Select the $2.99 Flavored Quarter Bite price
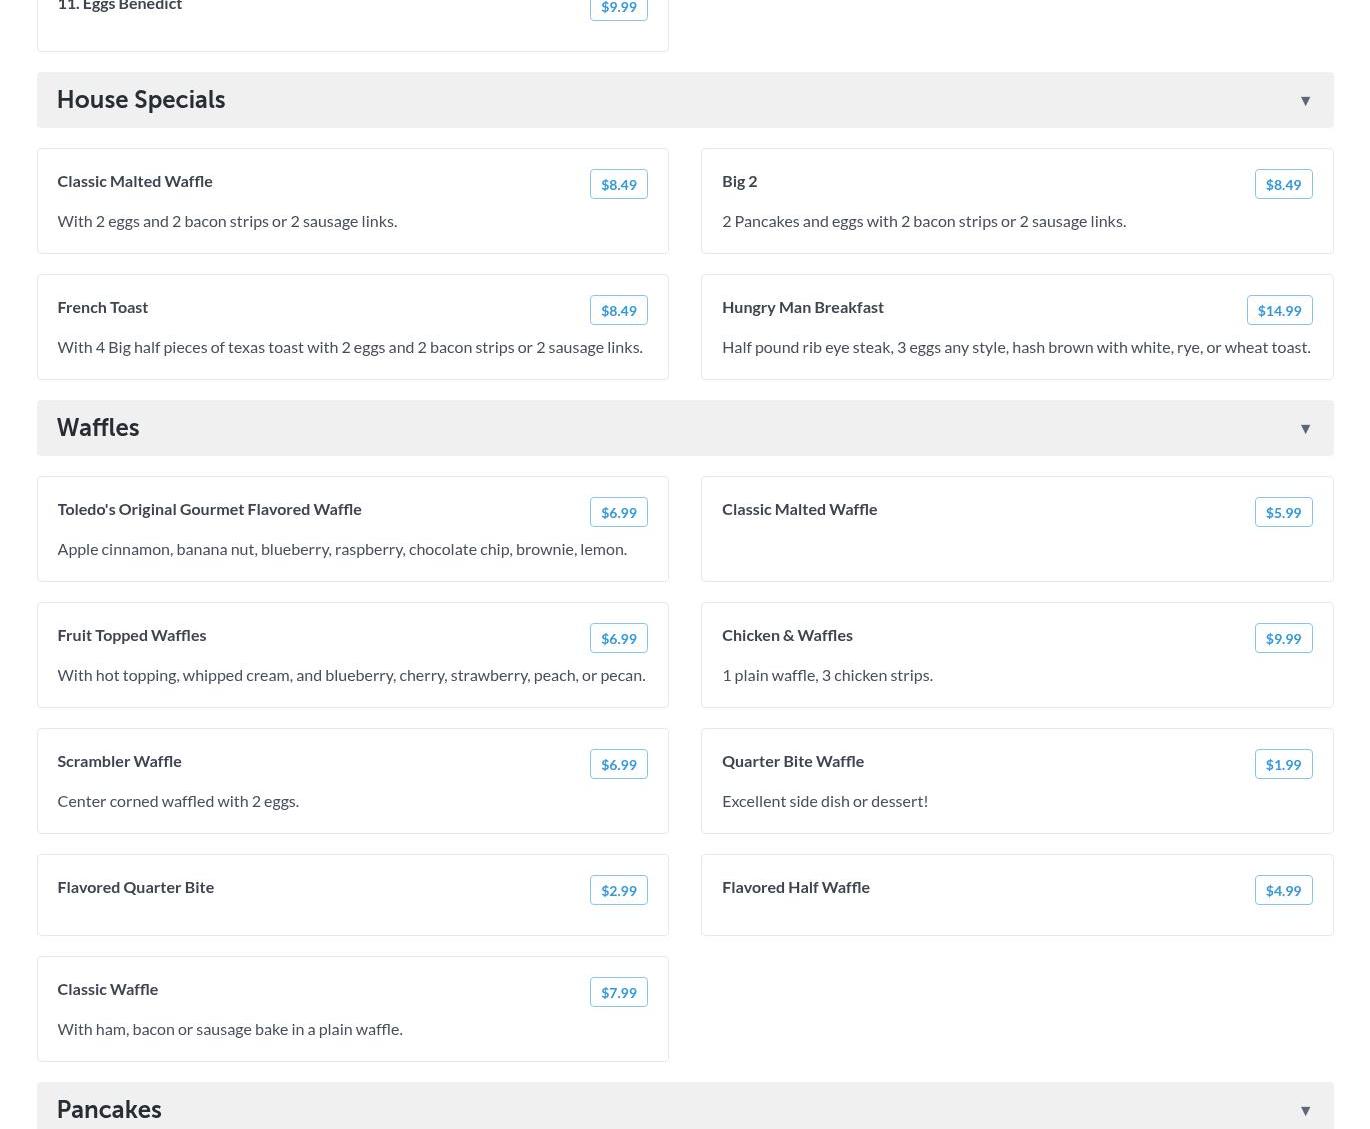The image size is (1370, 1129). coord(618,890)
